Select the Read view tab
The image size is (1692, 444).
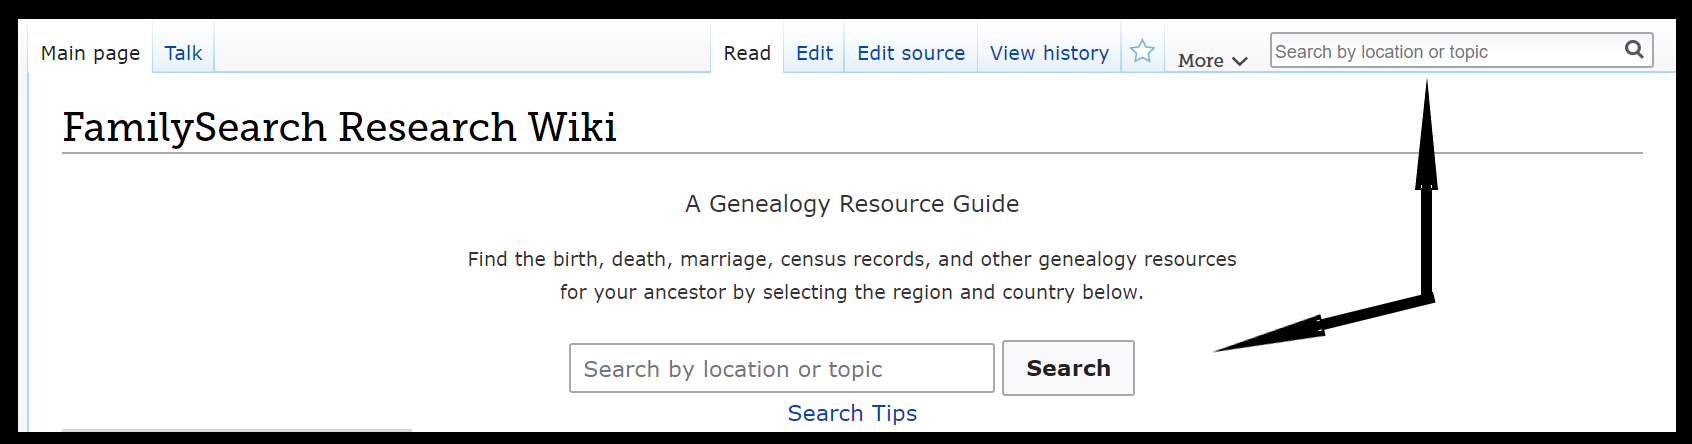point(747,53)
